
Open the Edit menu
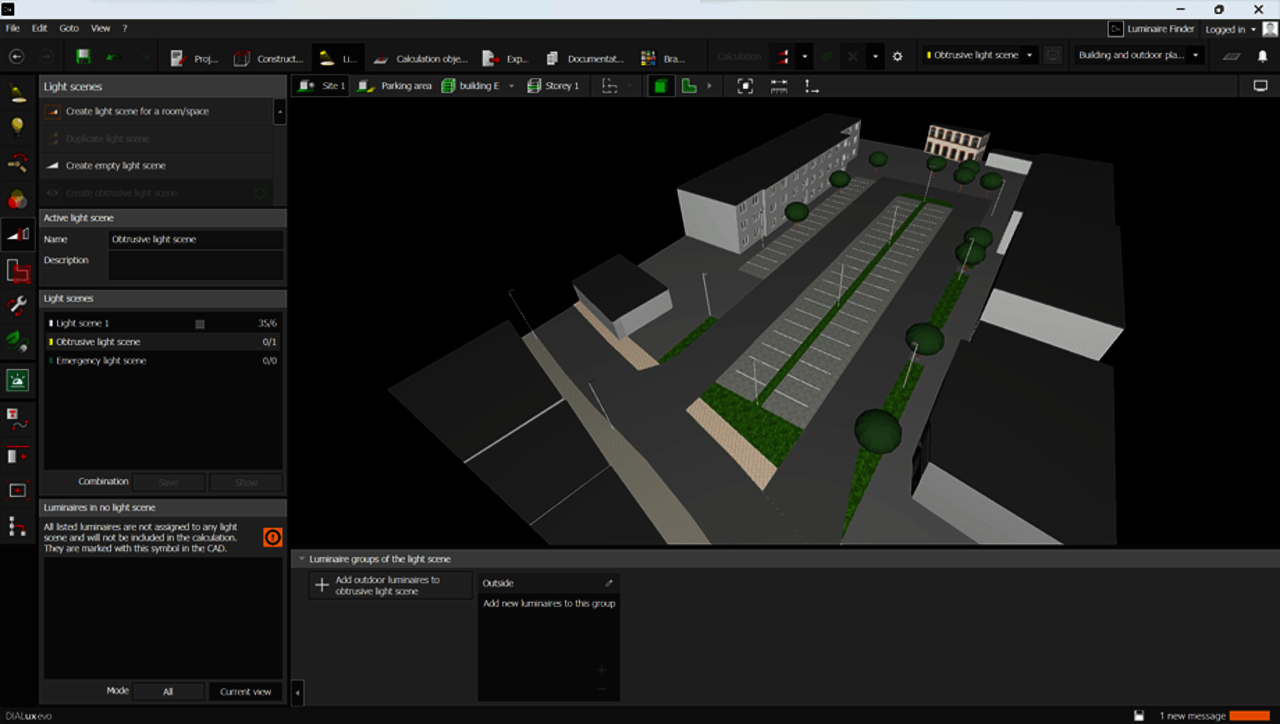pos(39,28)
